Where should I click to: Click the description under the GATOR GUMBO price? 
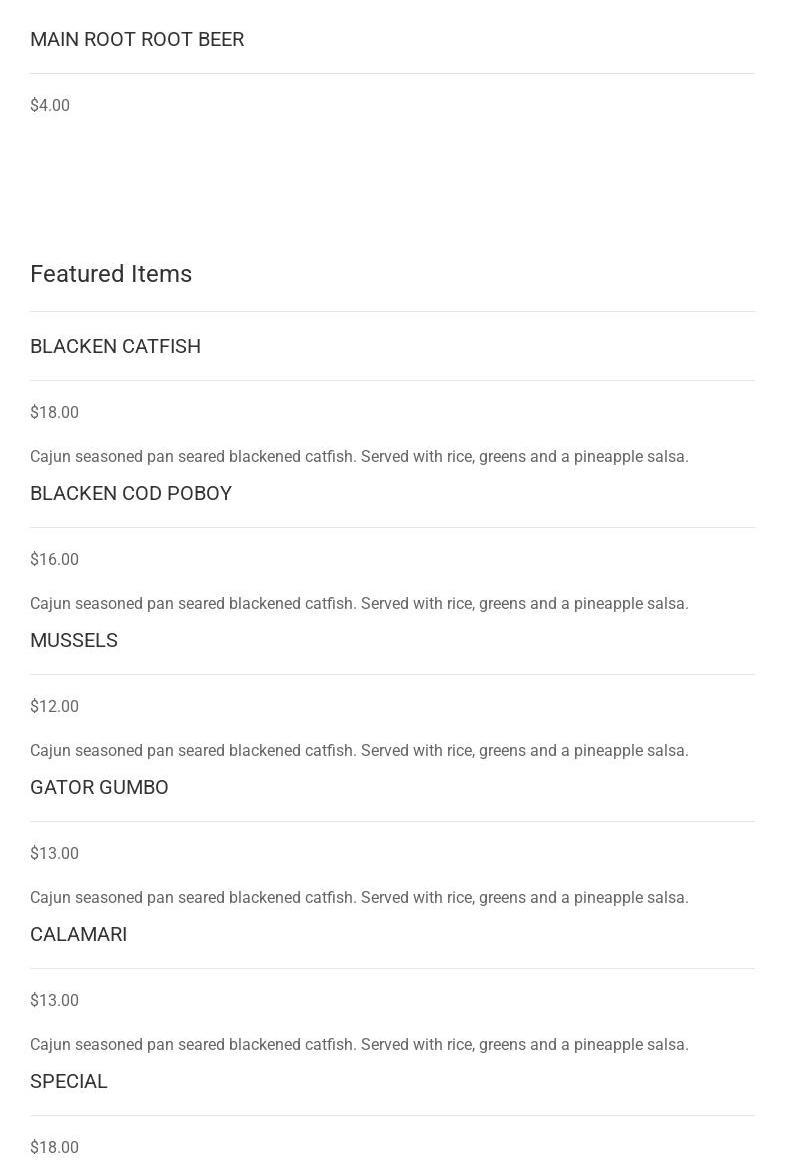[359, 897]
